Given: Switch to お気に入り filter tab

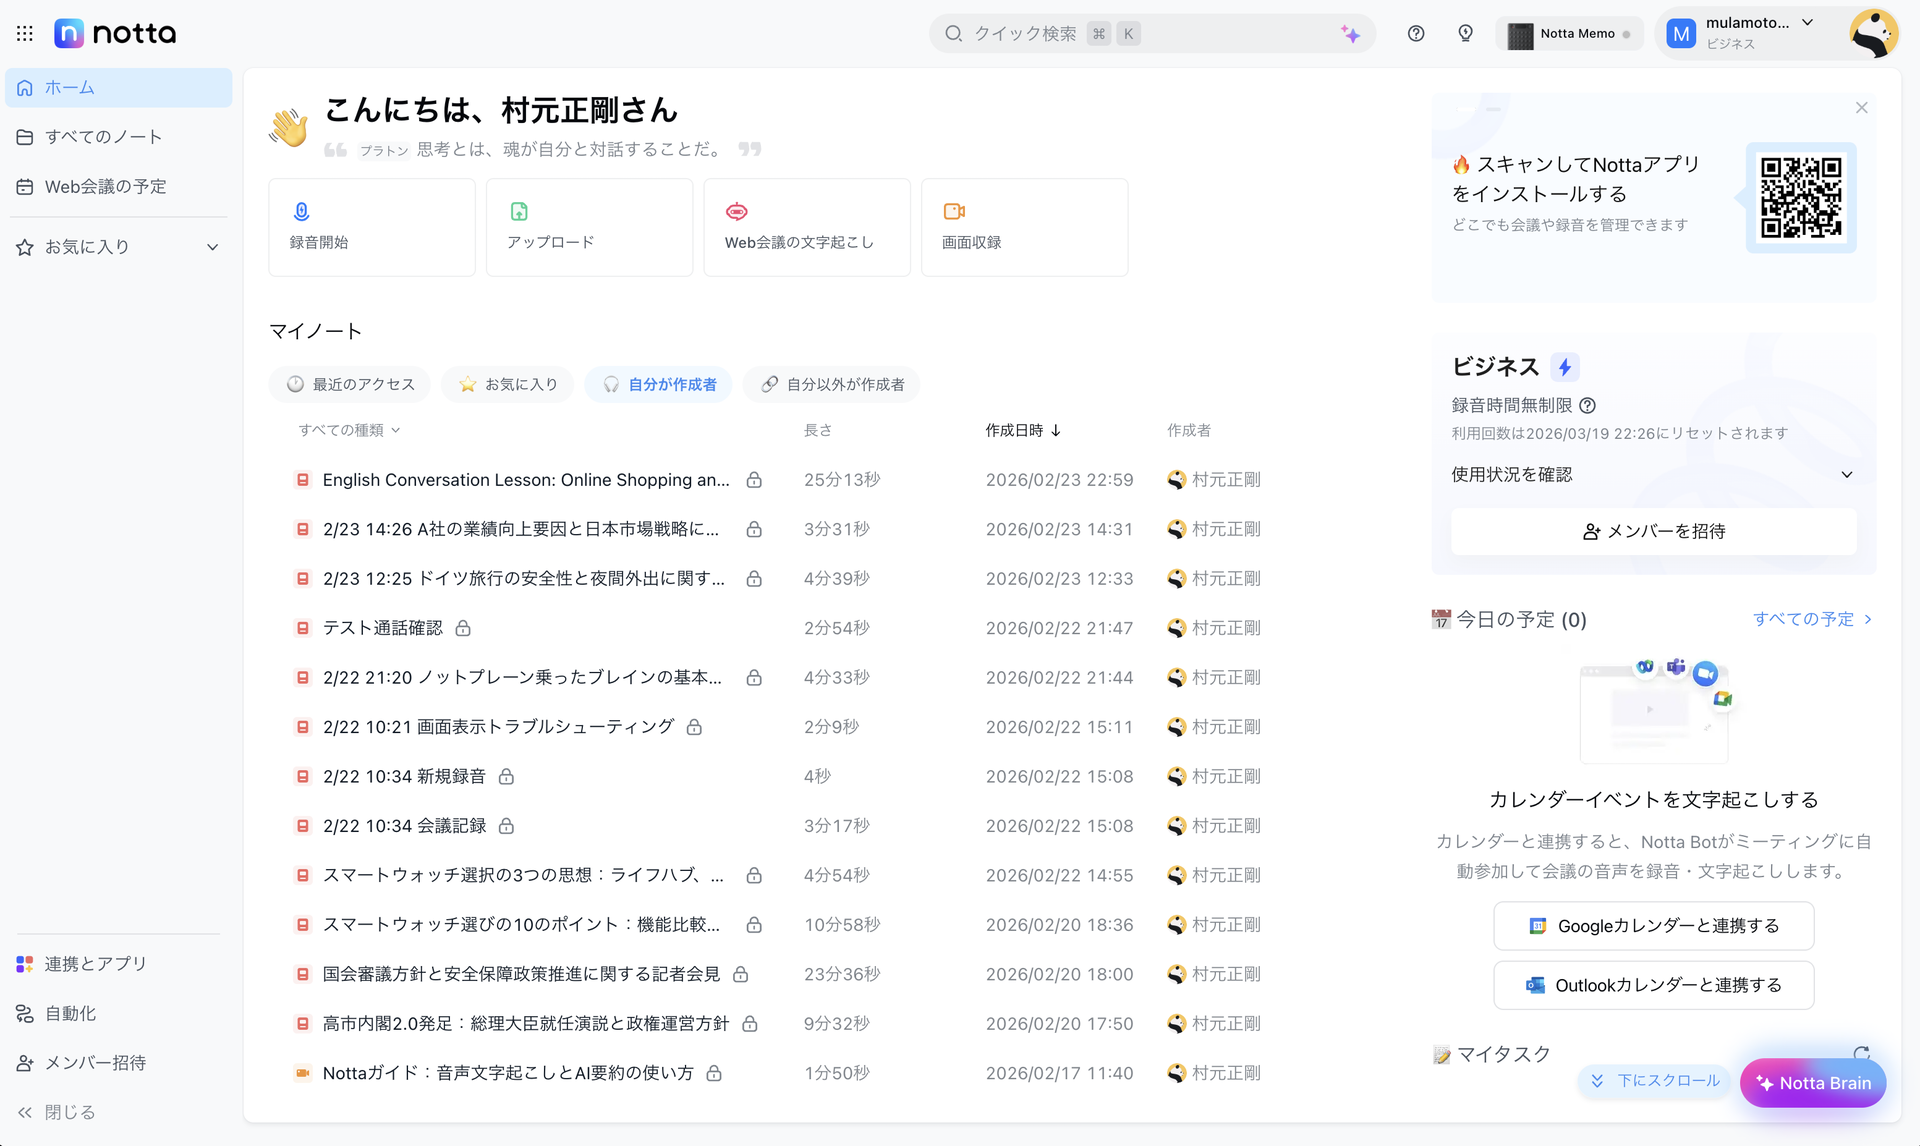Looking at the screenshot, I should 508,384.
